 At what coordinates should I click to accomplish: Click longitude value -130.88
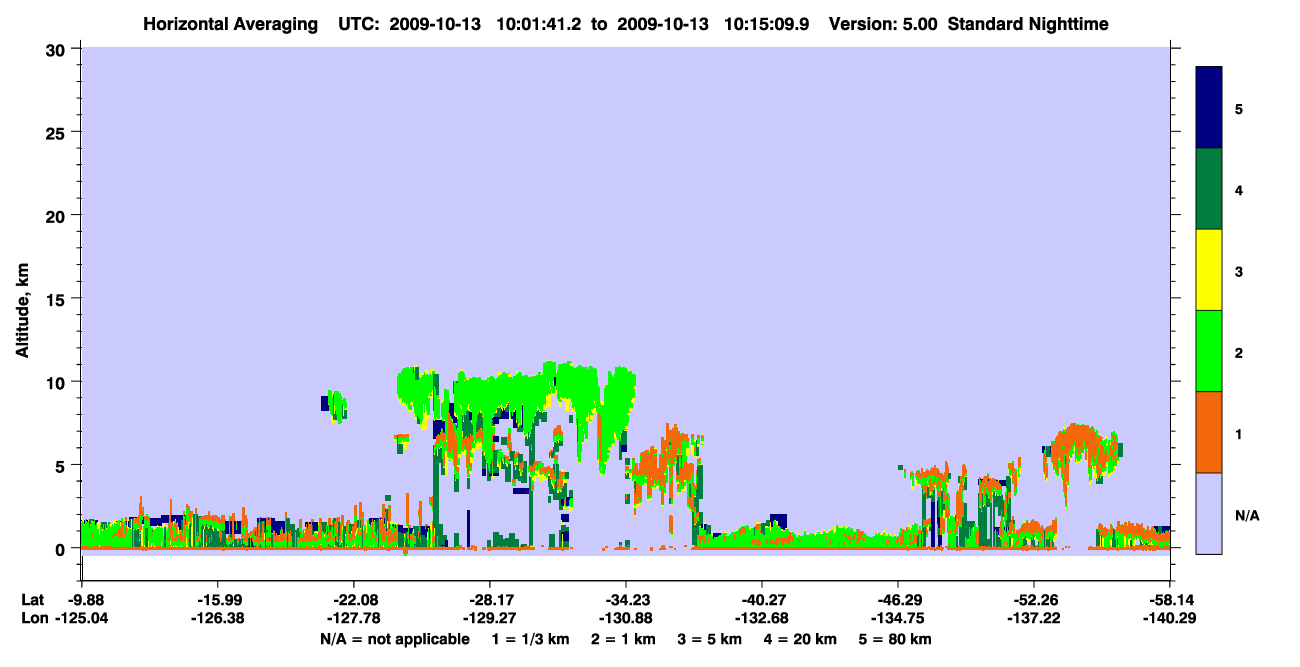point(625,618)
